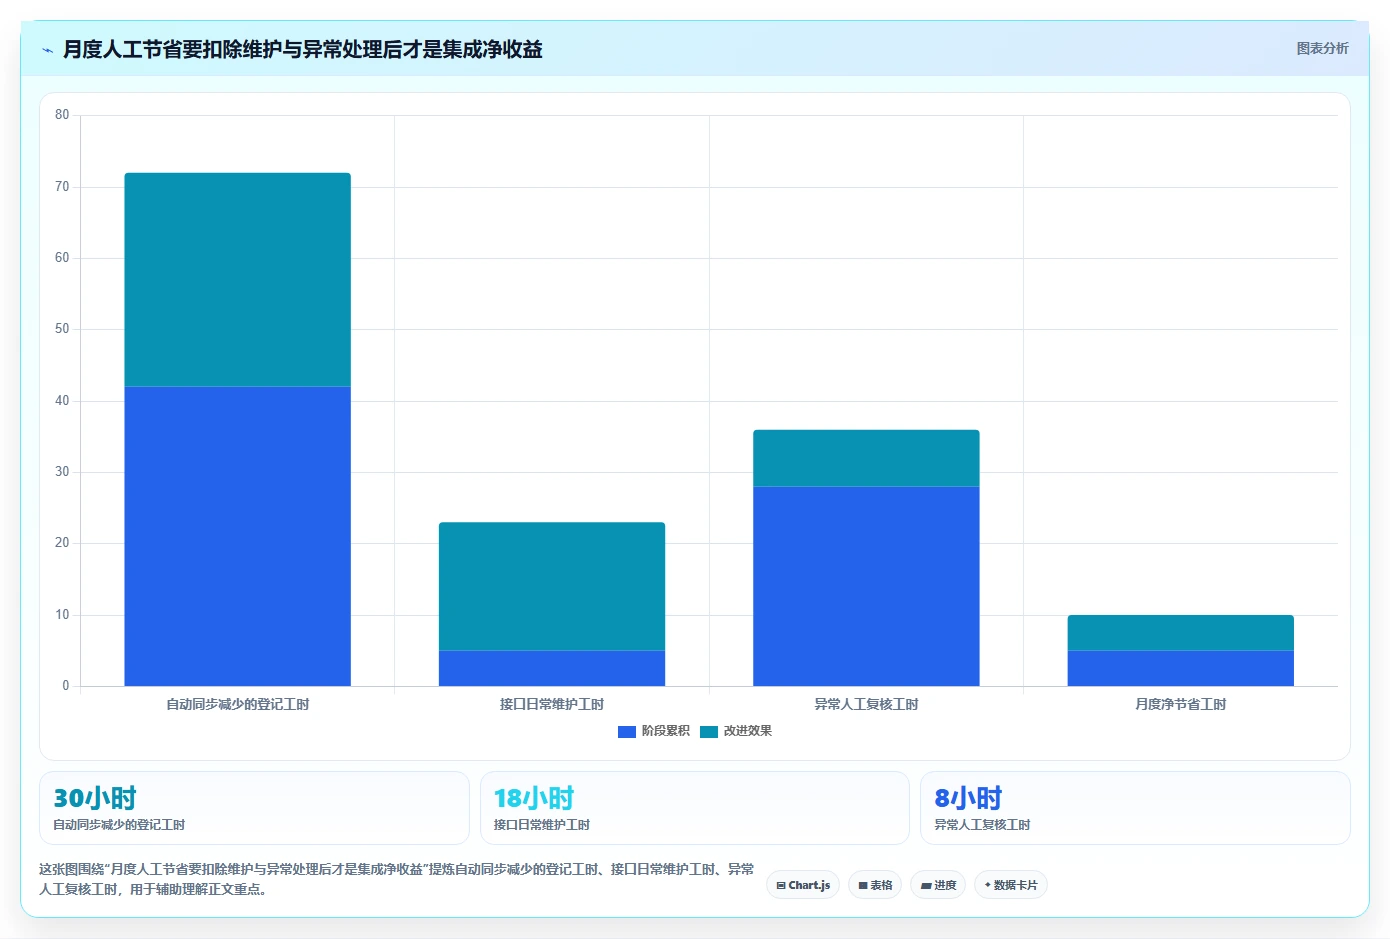Select the teal segment of the 自动同步减少的登记工时 bar

(x=237, y=280)
